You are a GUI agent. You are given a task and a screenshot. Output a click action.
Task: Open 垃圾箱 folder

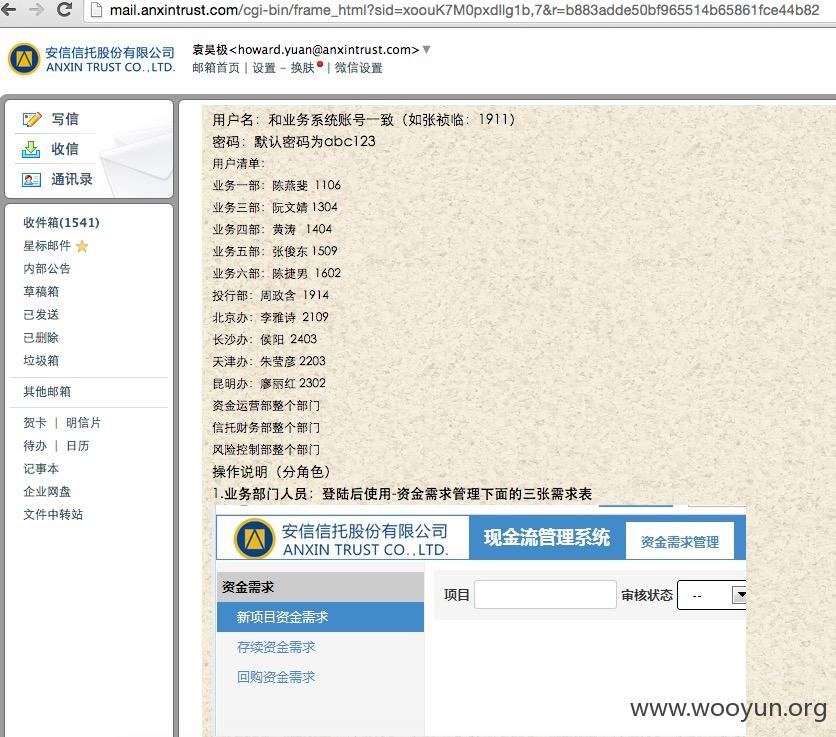pyautogui.click(x=41, y=361)
